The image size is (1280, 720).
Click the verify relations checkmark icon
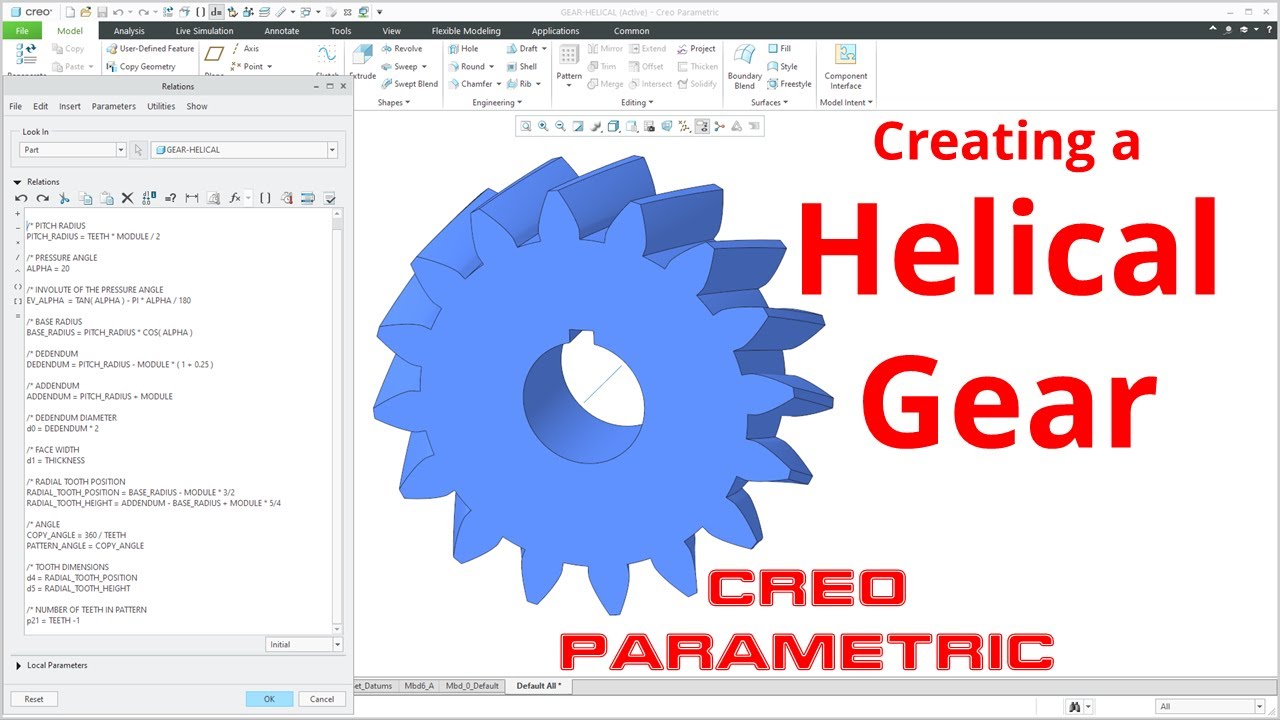[x=330, y=199]
